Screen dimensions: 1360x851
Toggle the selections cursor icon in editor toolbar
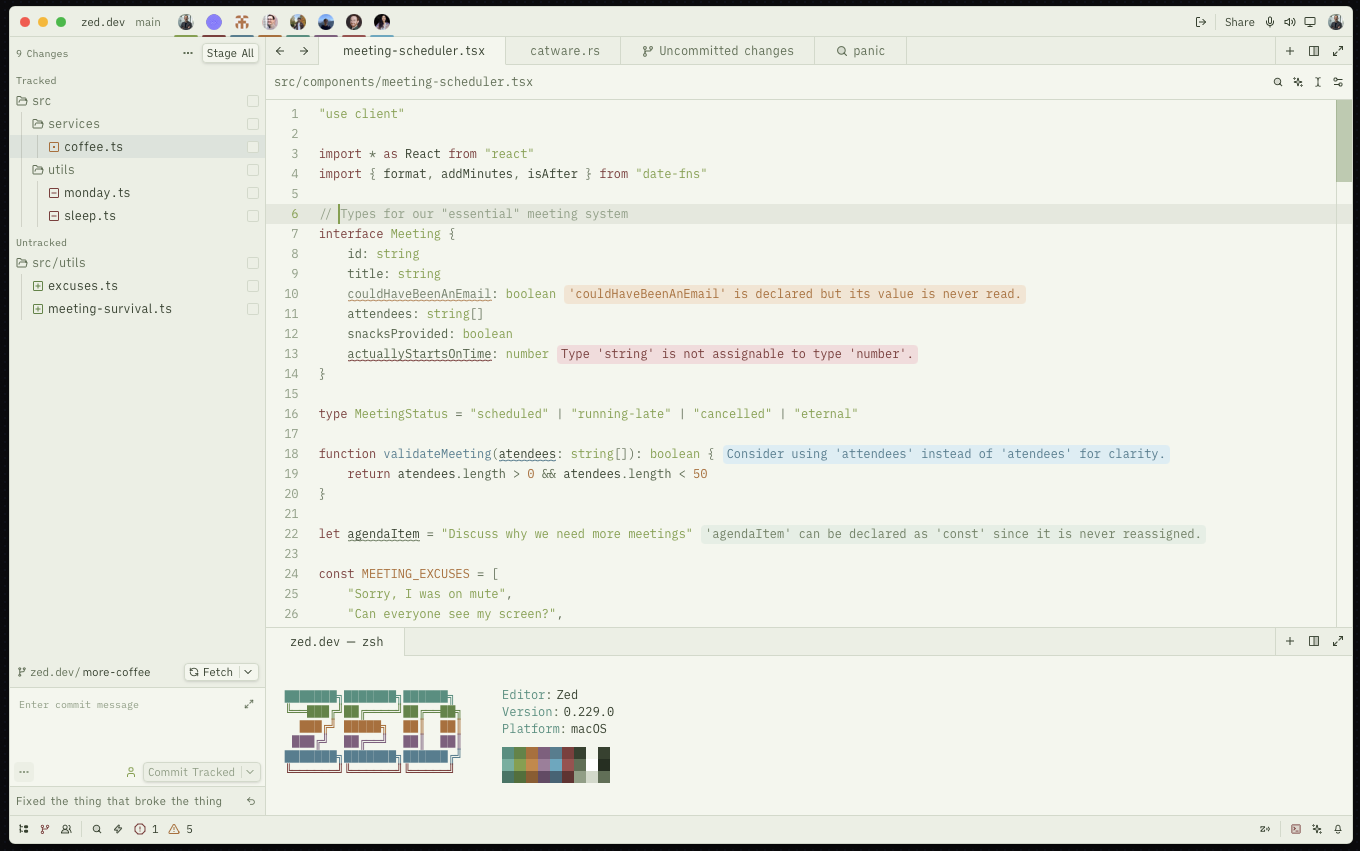tap(1318, 82)
